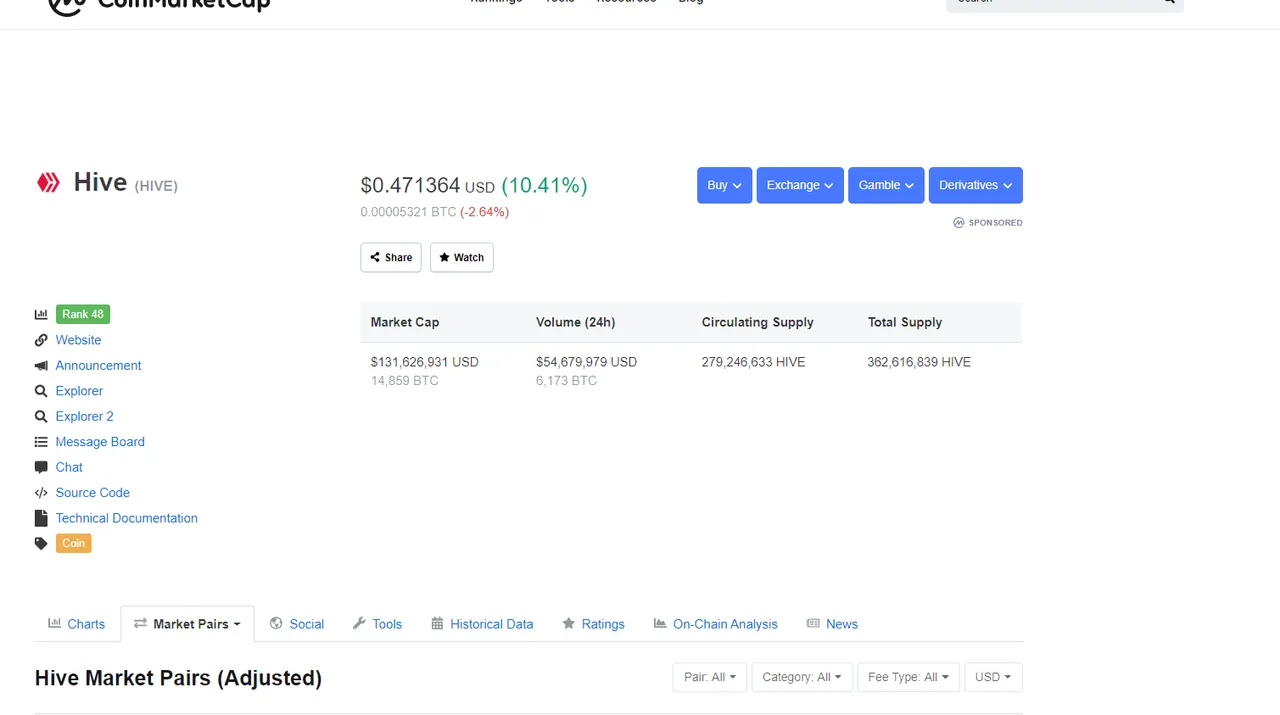Open the Chat link
The height and width of the screenshot is (715, 1280).
pos(69,467)
